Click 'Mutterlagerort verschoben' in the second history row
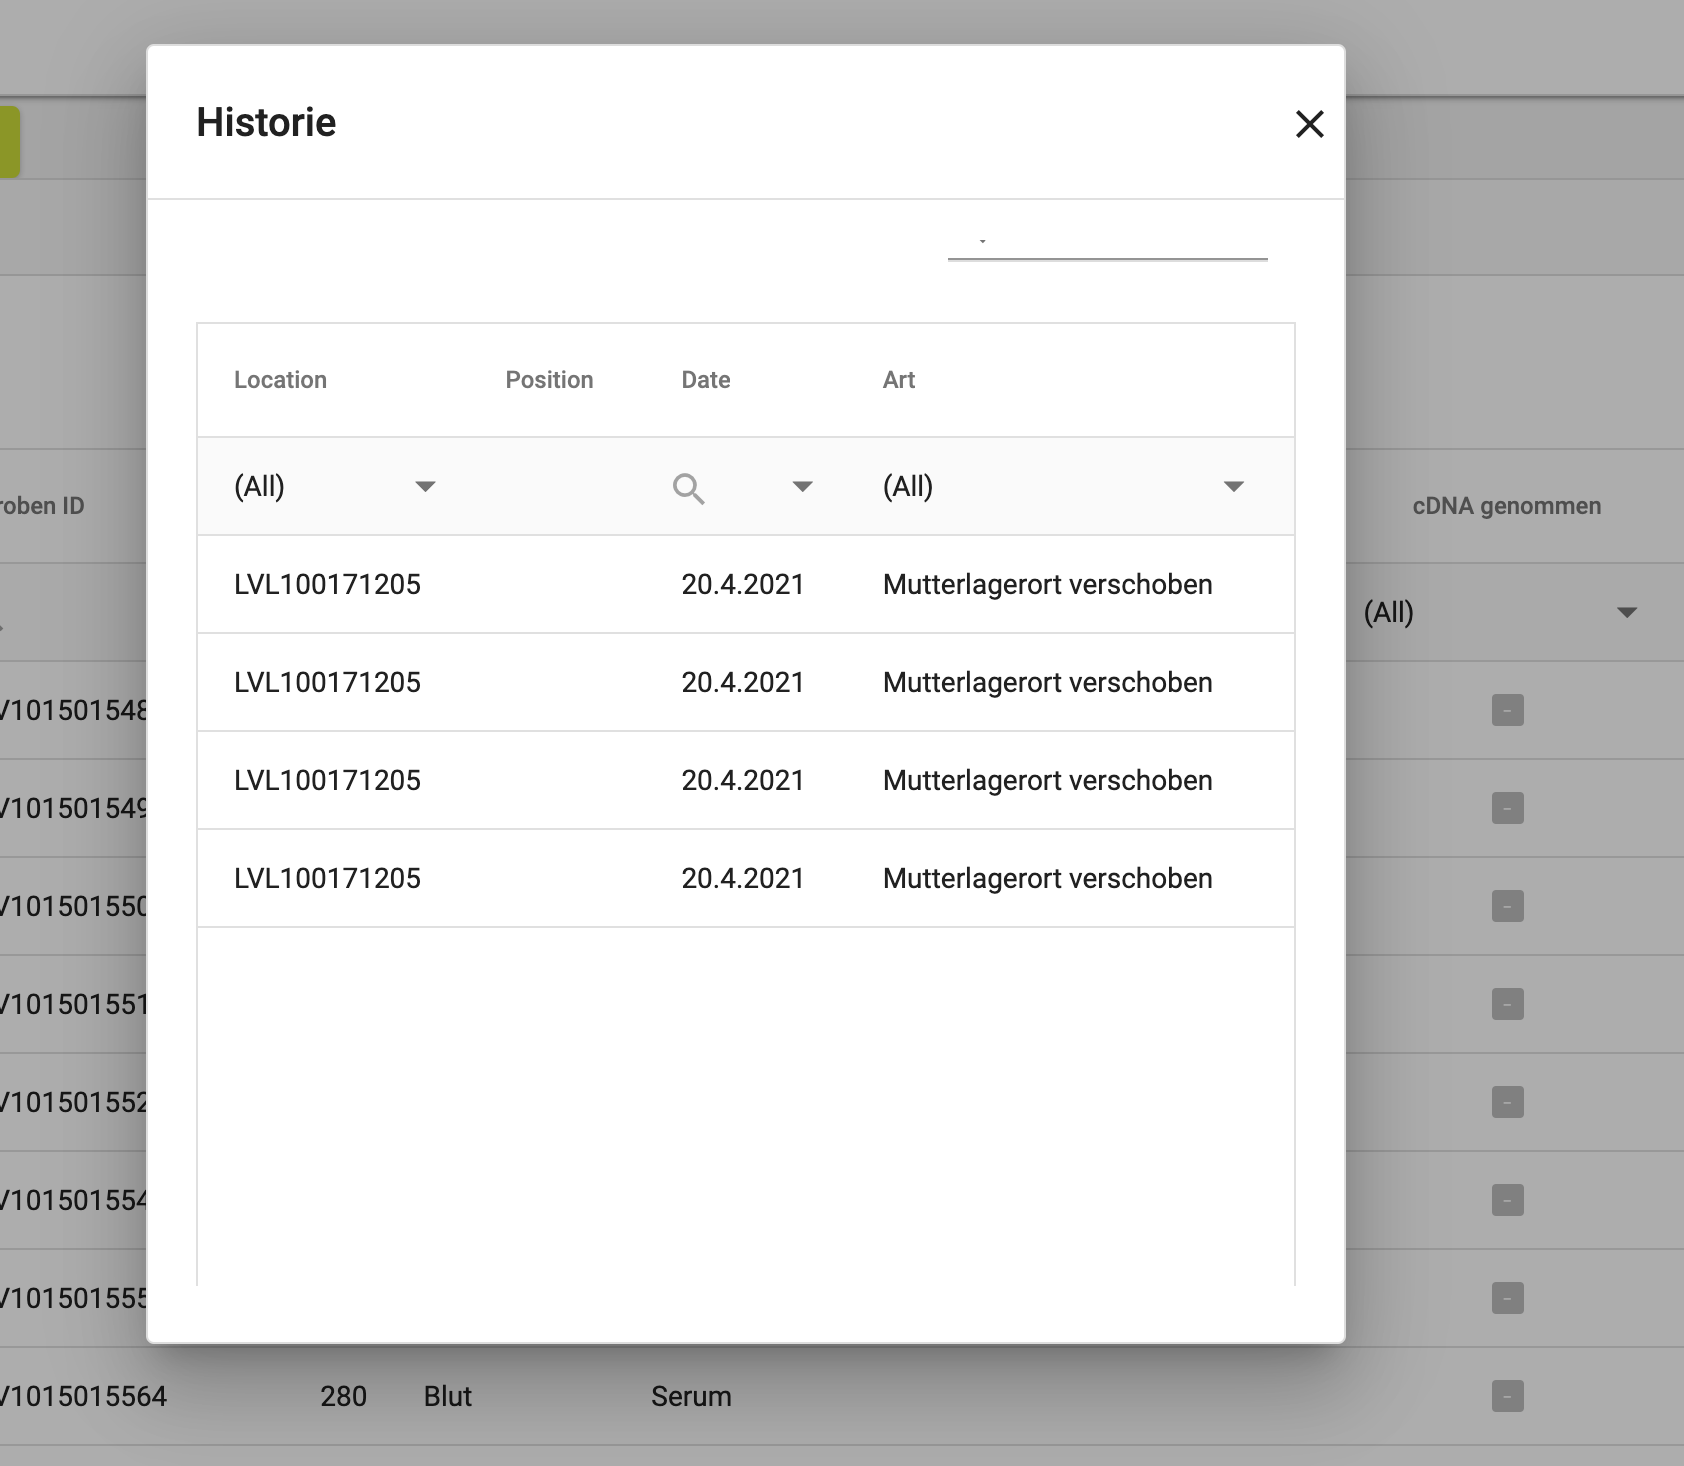The image size is (1684, 1466). 1047,682
